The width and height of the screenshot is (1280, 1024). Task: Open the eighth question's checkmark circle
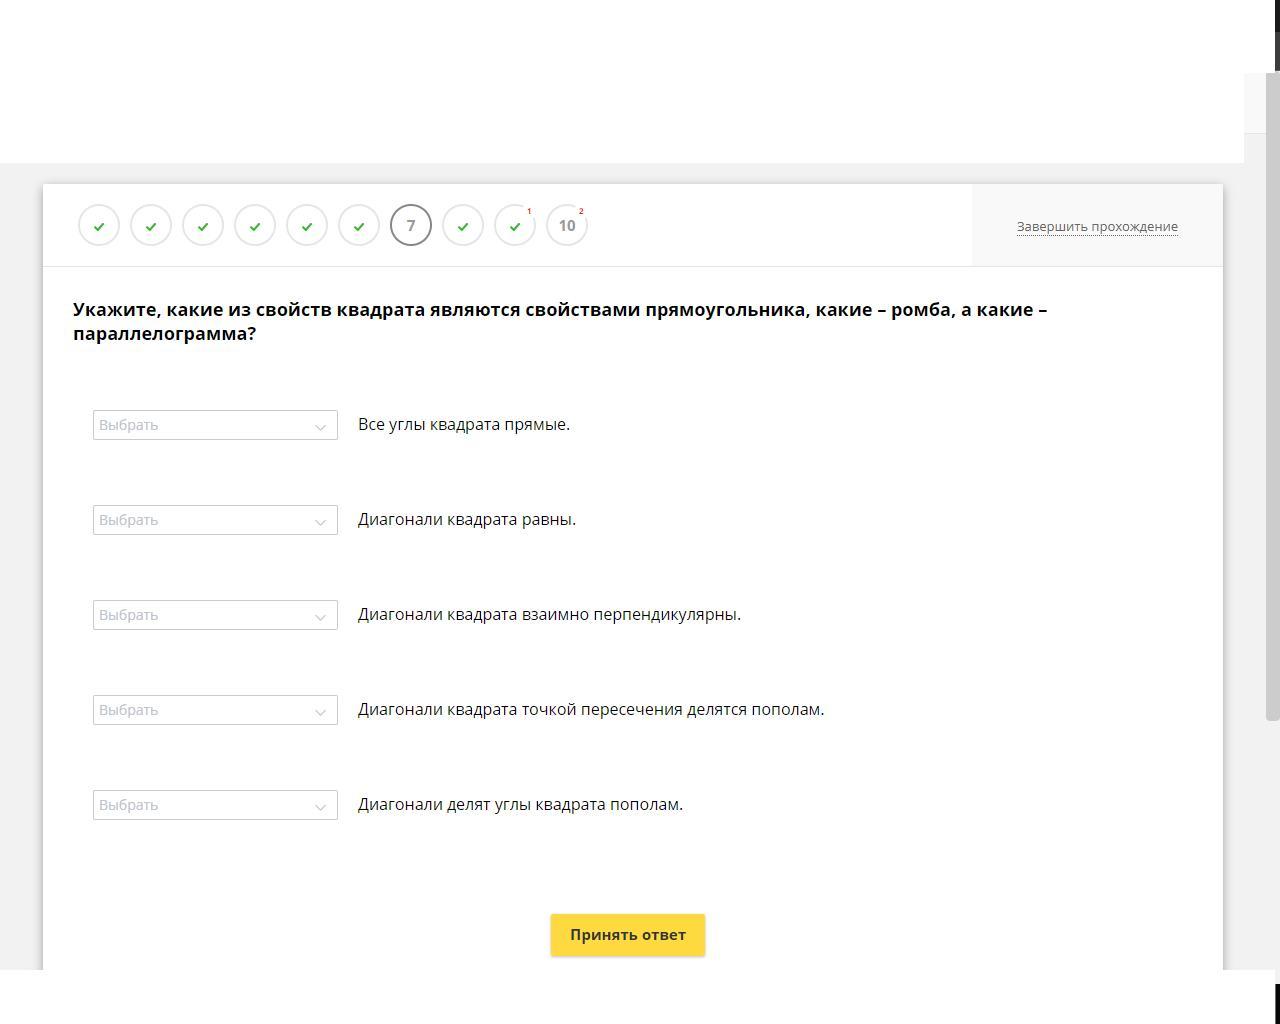[463, 226]
